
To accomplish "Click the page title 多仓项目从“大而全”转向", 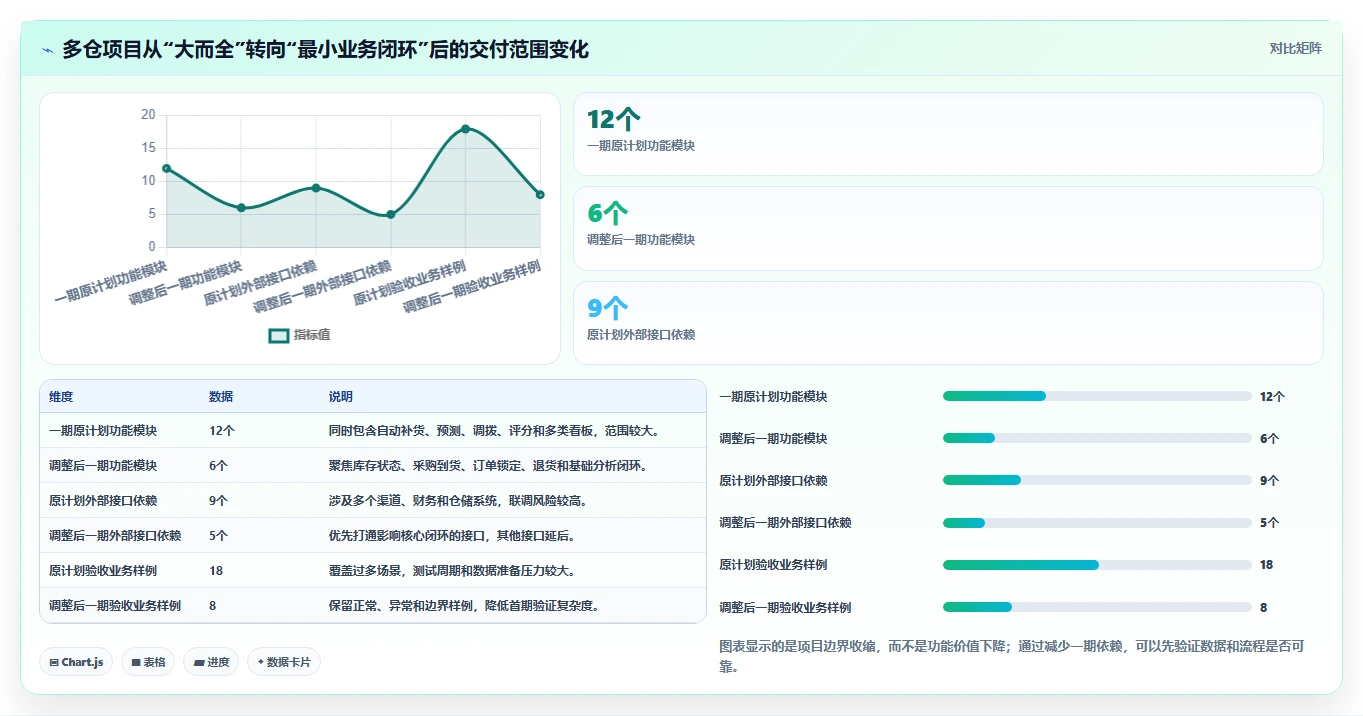I will [326, 49].
